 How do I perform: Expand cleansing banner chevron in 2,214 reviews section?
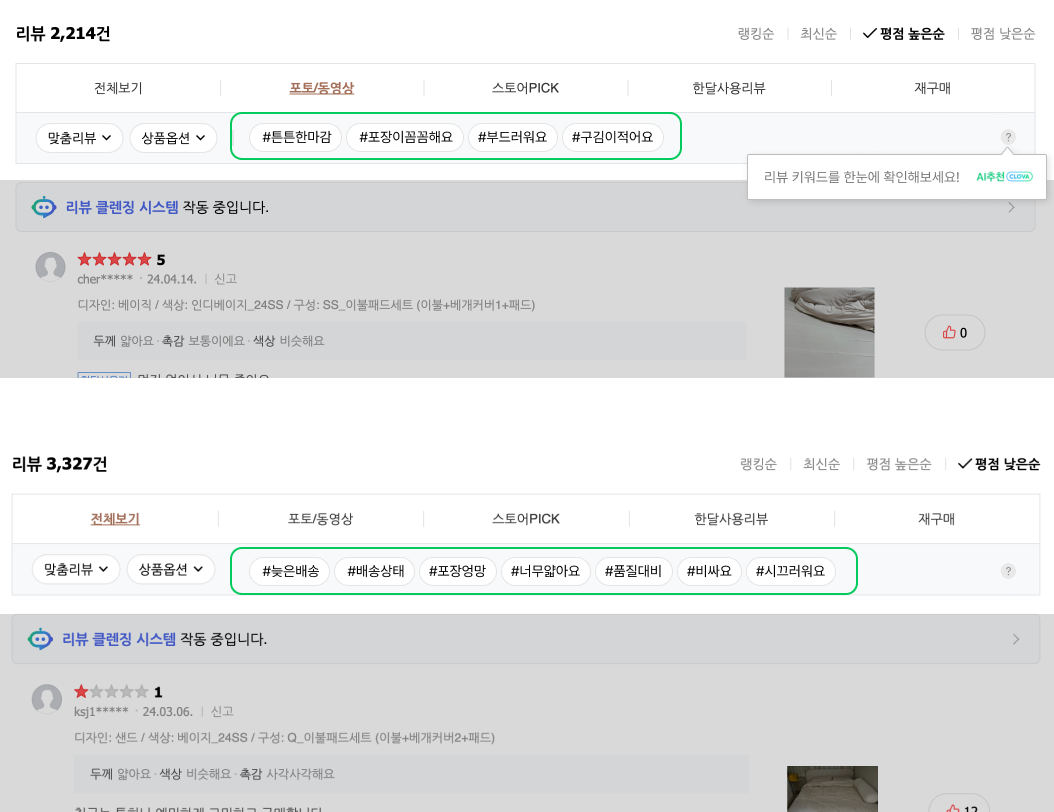[1012, 208]
